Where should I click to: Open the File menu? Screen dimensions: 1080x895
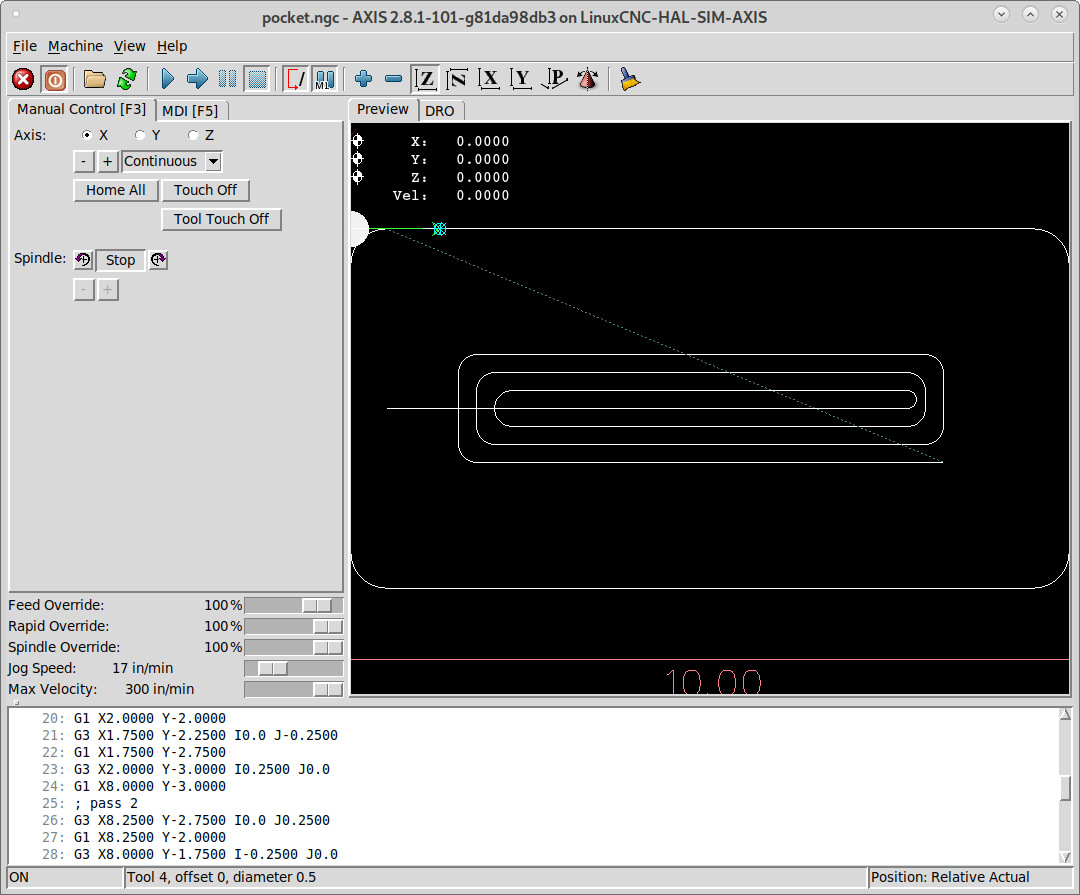pyautogui.click(x=25, y=46)
